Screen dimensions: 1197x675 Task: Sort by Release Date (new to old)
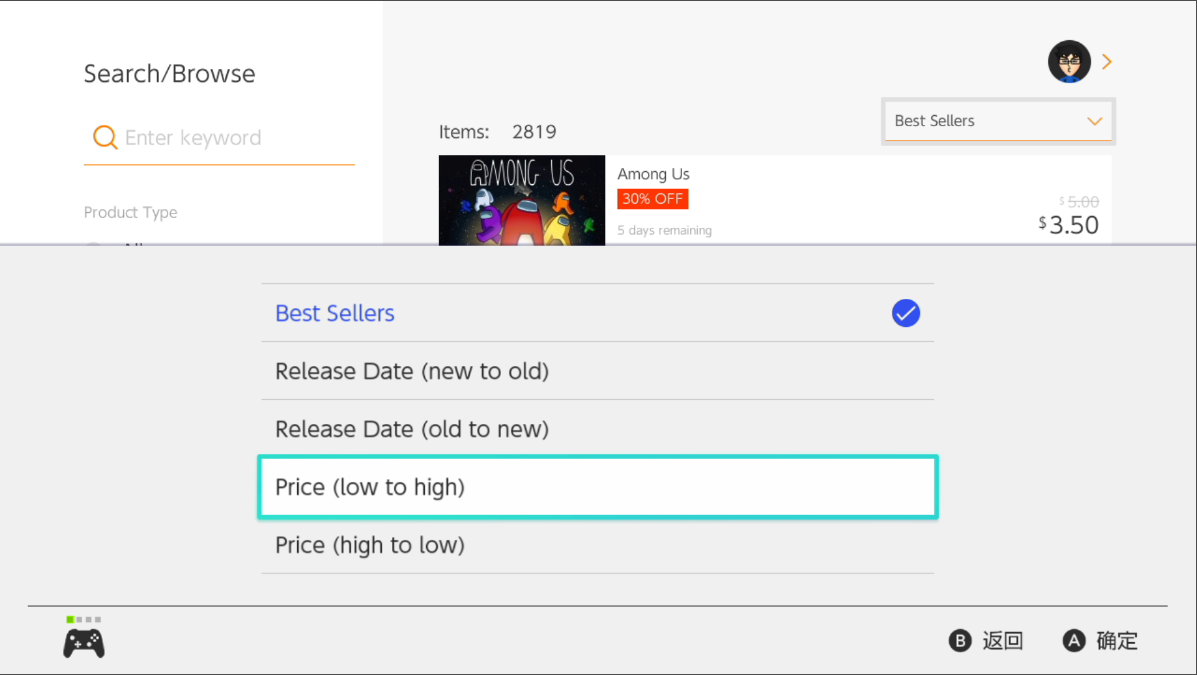[412, 371]
